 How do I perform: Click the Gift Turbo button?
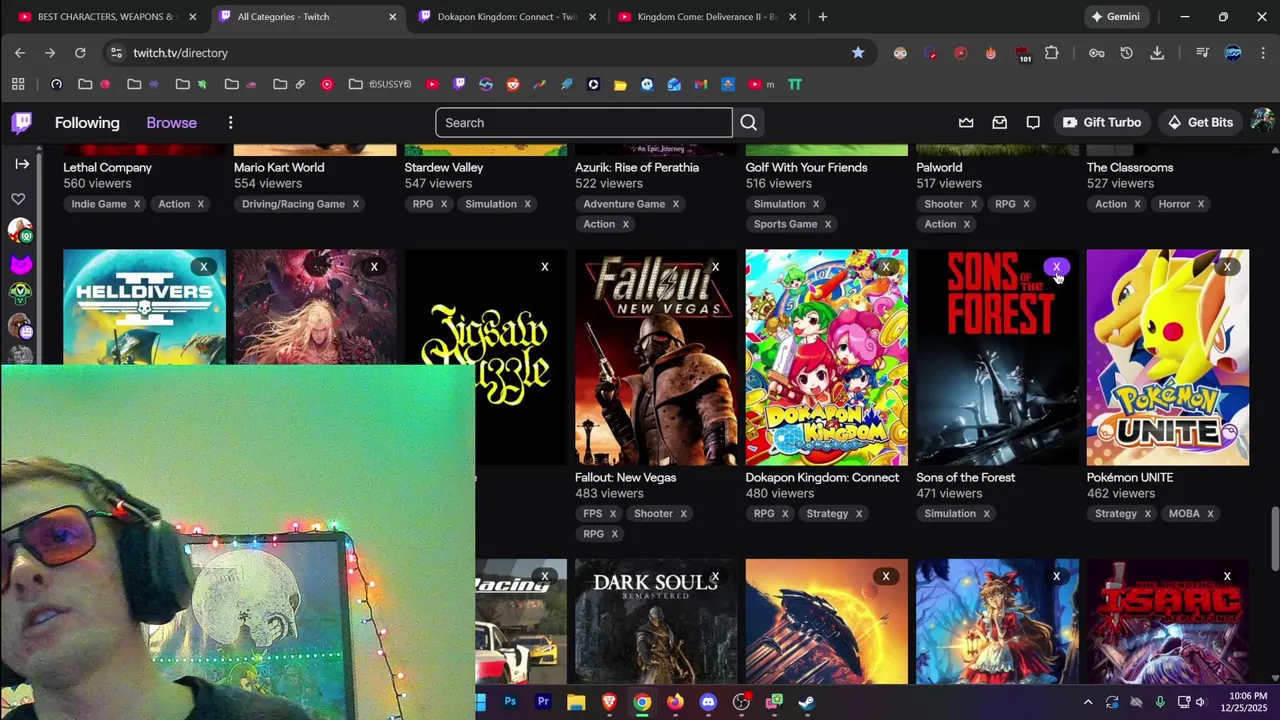coord(1101,122)
